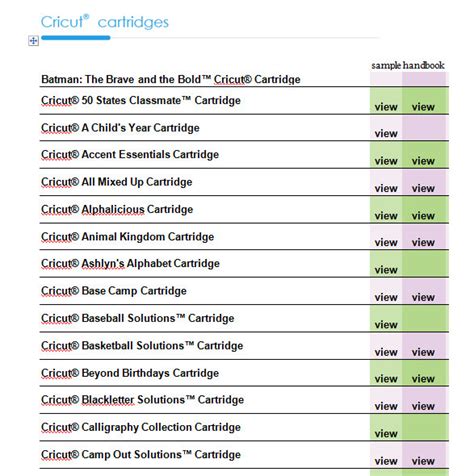474x476 pixels.
Task: Open Base Camp handbook view link
Action: pyautogui.click(x=423, y=297)
